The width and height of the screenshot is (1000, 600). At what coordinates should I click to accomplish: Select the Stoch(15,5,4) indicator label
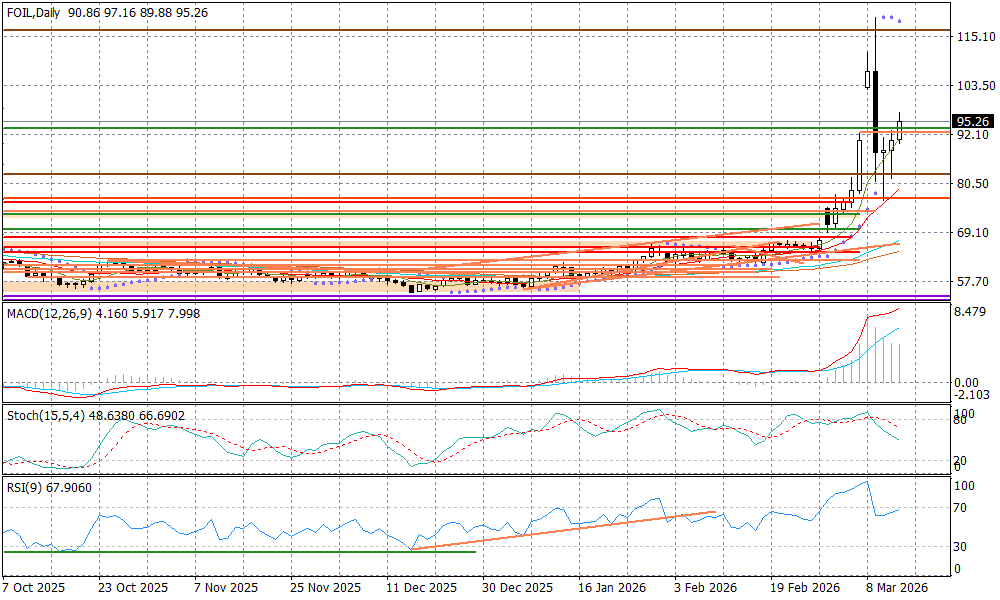[x=46, y=414]
